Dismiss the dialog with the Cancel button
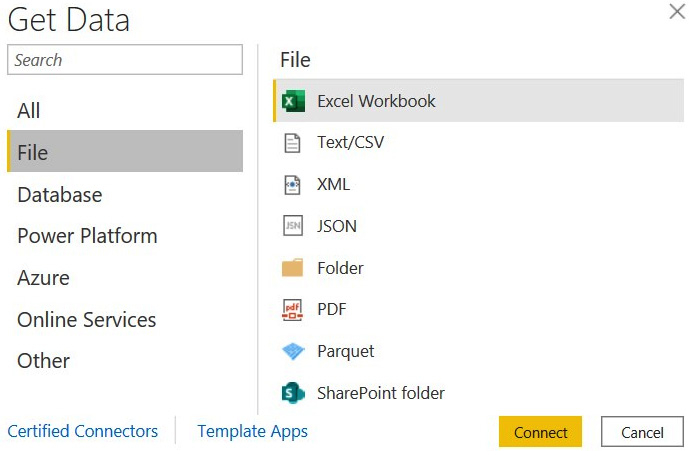The image size is (689, 451). click(x=642, y=432)
